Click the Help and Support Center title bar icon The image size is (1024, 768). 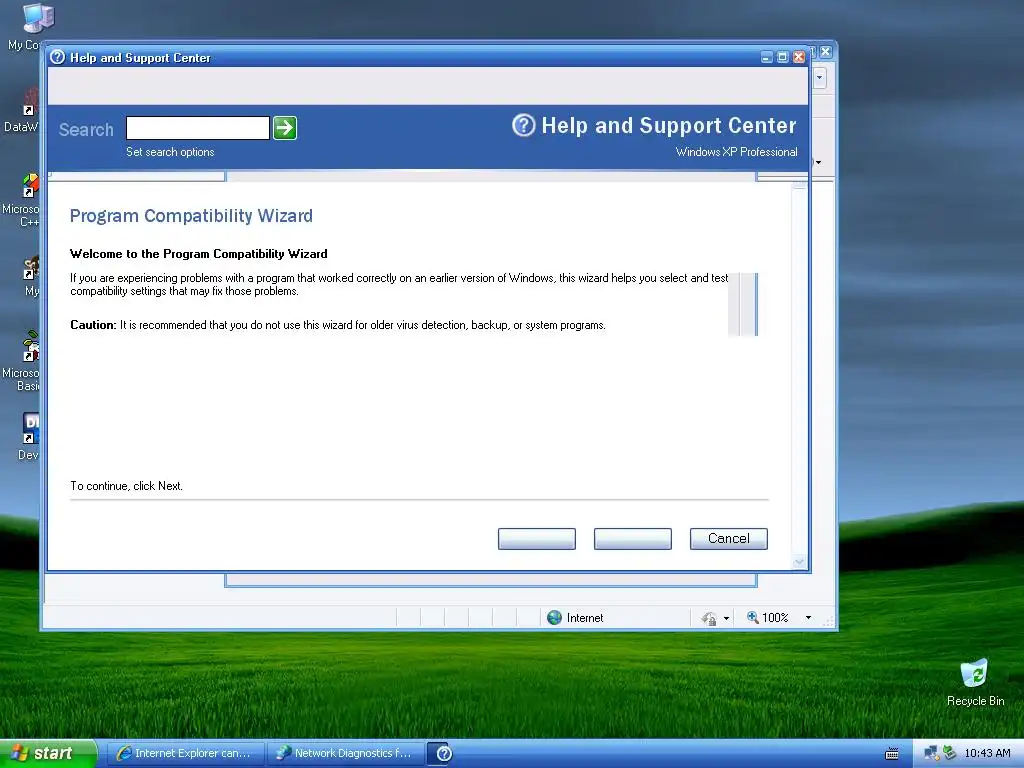tap(57, 57)
